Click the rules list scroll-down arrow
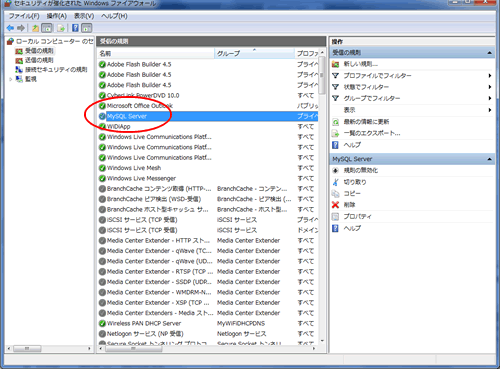Screen dimensions: 500x373 tap(322, 341)
